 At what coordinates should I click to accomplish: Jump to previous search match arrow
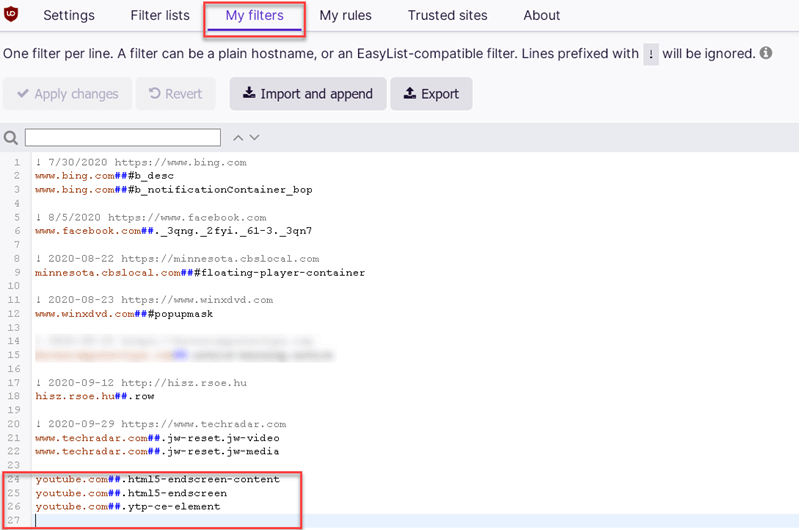click(x=238, y=138)
